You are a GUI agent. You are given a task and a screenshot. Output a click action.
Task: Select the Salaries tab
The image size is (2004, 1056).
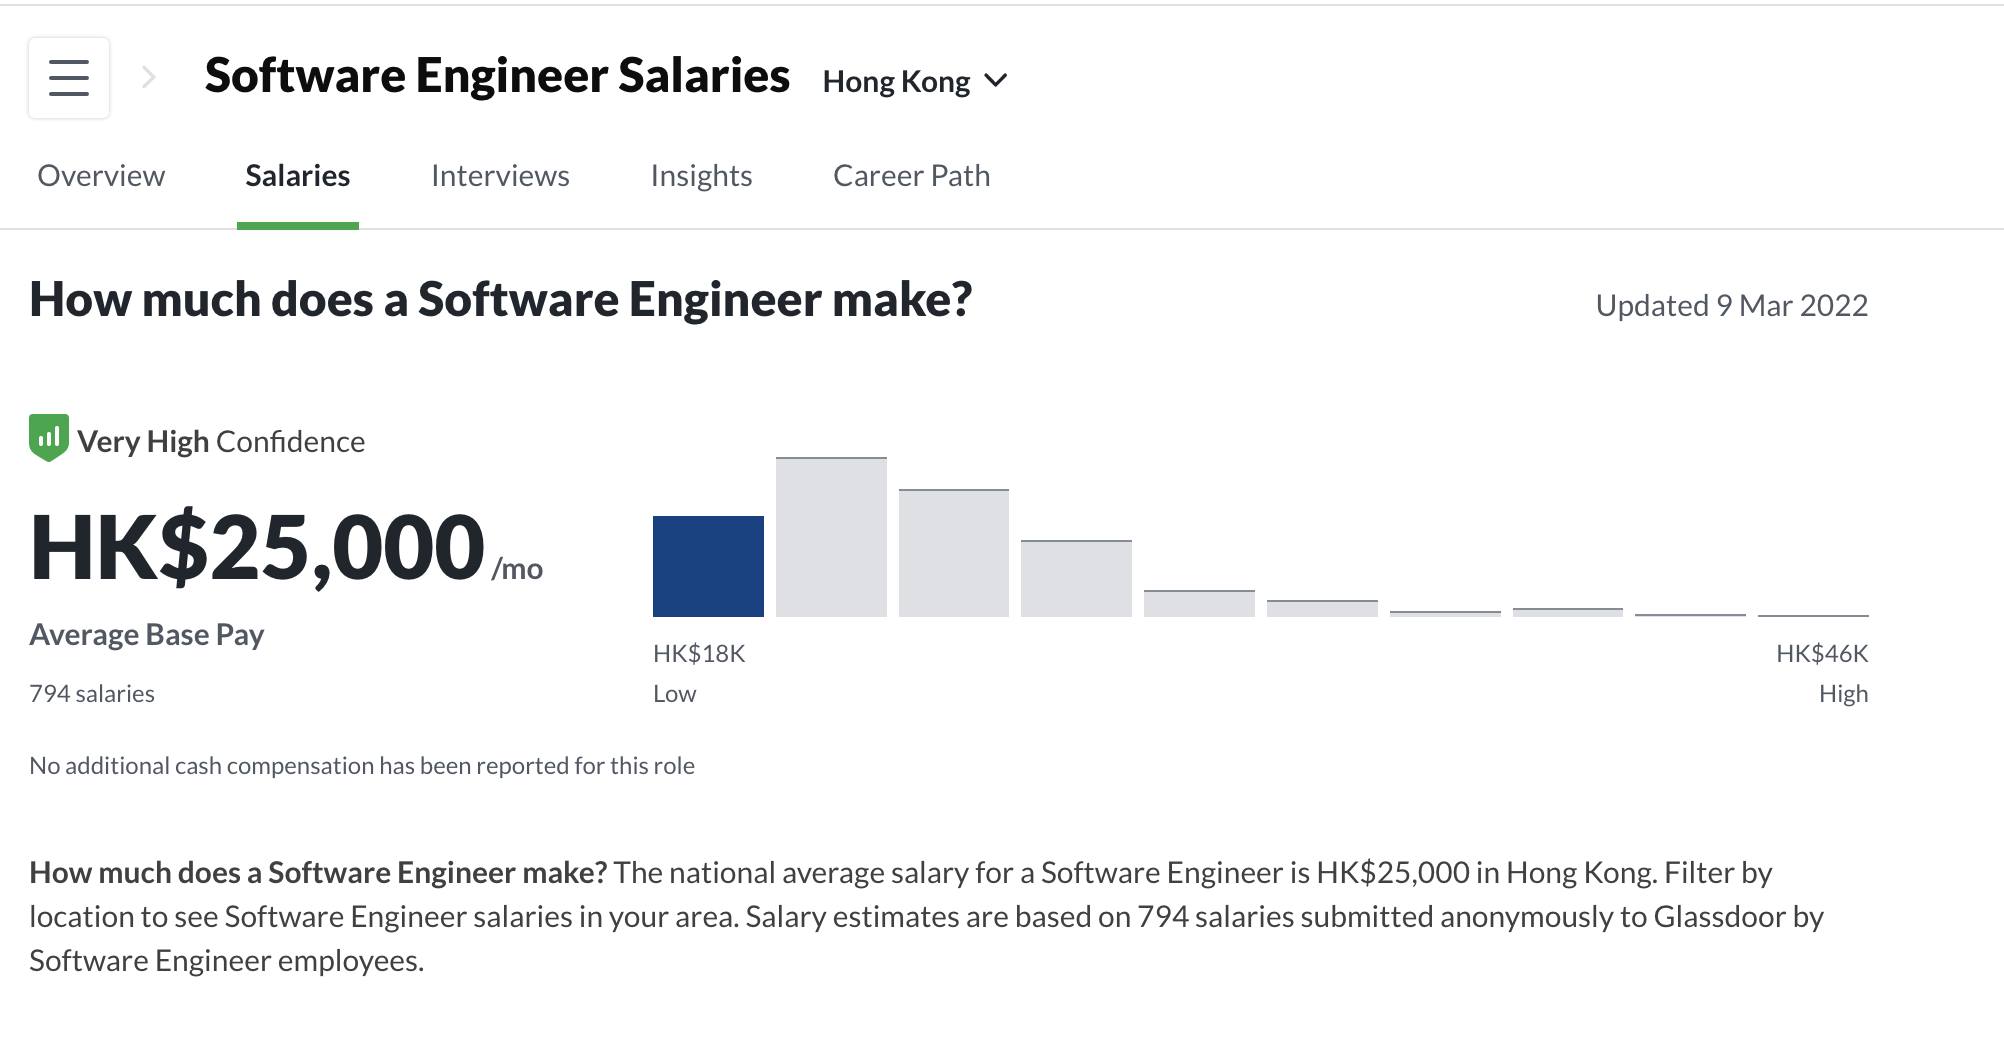tap(298, 176)
